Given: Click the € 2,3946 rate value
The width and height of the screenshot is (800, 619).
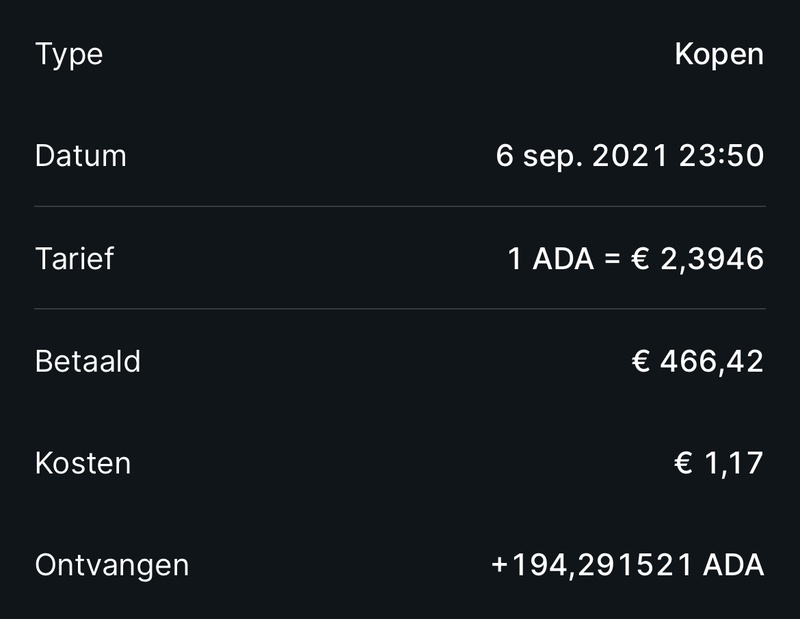Looking at the screenshot, I should tap(698, 260).
